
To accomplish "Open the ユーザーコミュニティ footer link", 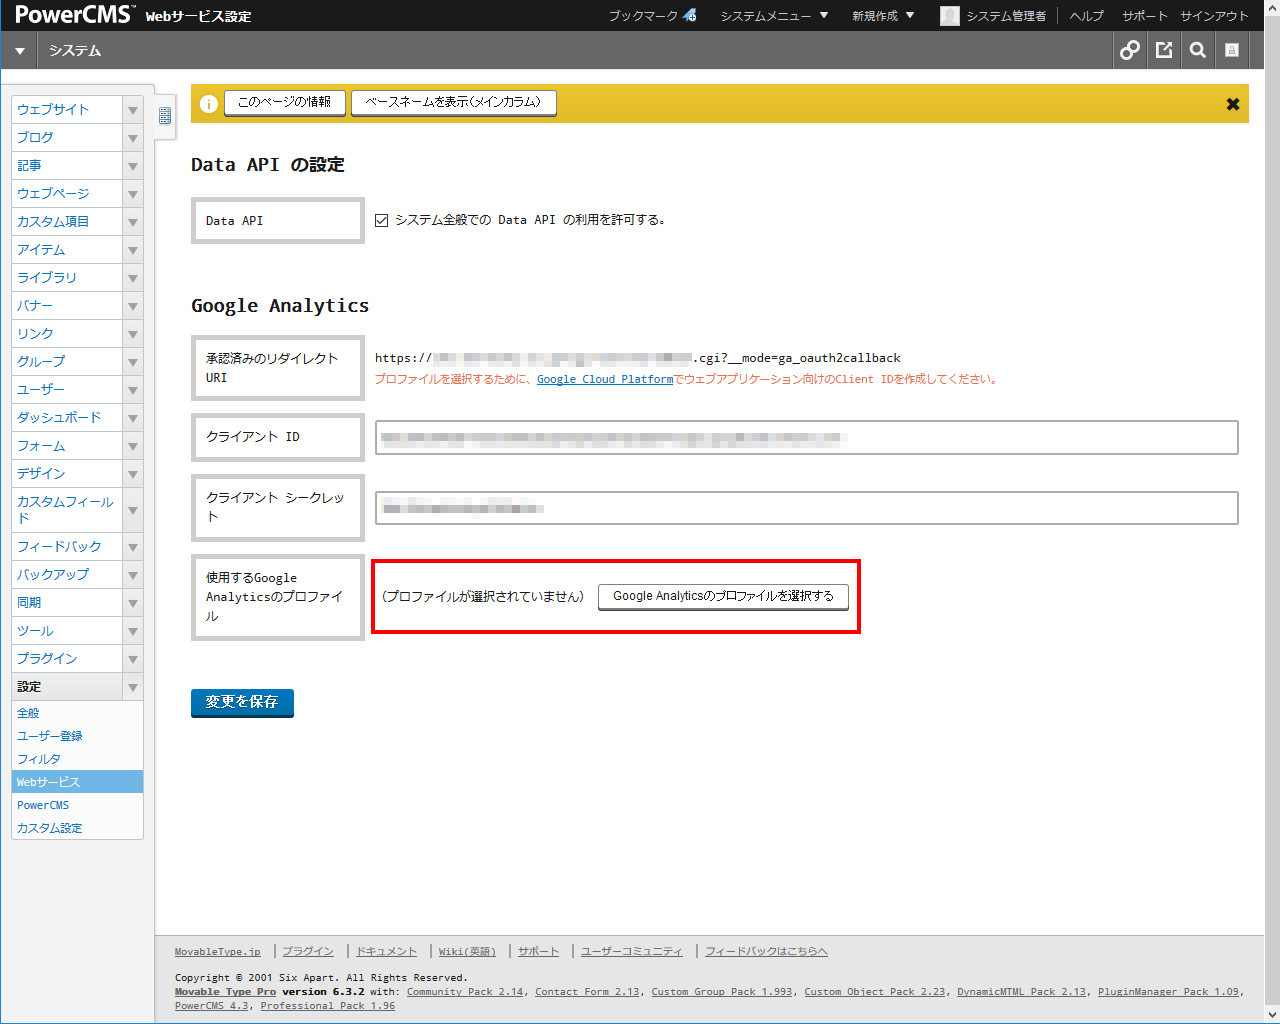I will (x=632, y=951).
